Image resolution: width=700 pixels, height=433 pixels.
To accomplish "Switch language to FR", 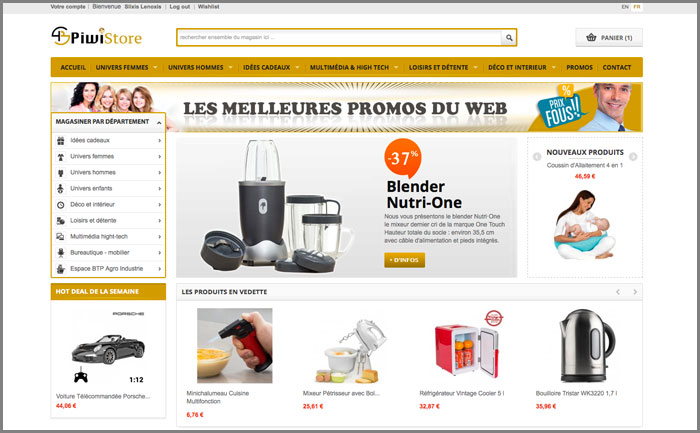I will [637, 7].
